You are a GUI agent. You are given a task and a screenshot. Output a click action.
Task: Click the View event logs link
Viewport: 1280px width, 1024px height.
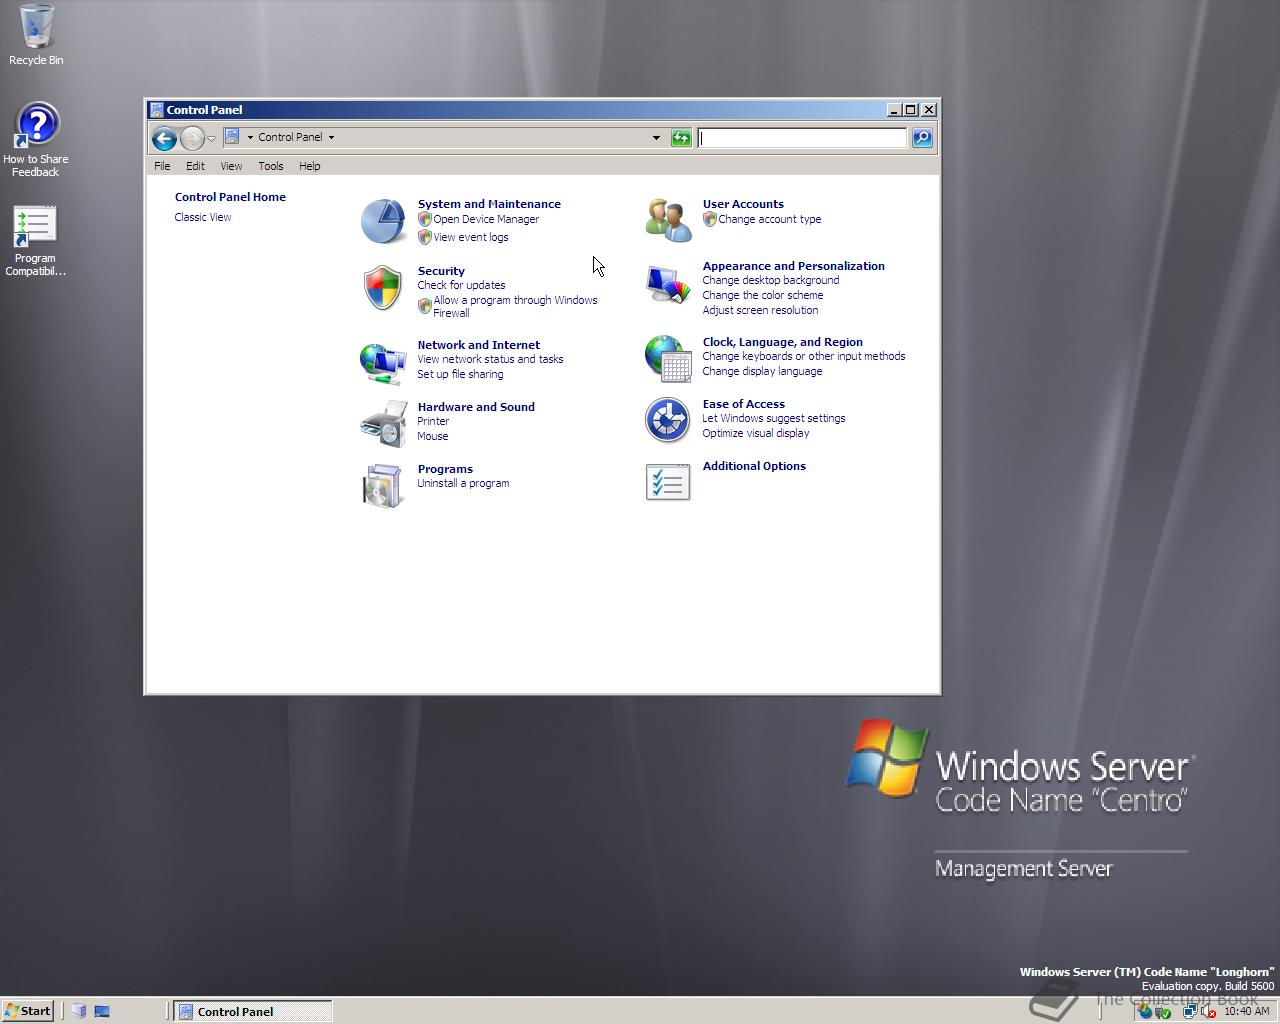(x=471, y=237)
